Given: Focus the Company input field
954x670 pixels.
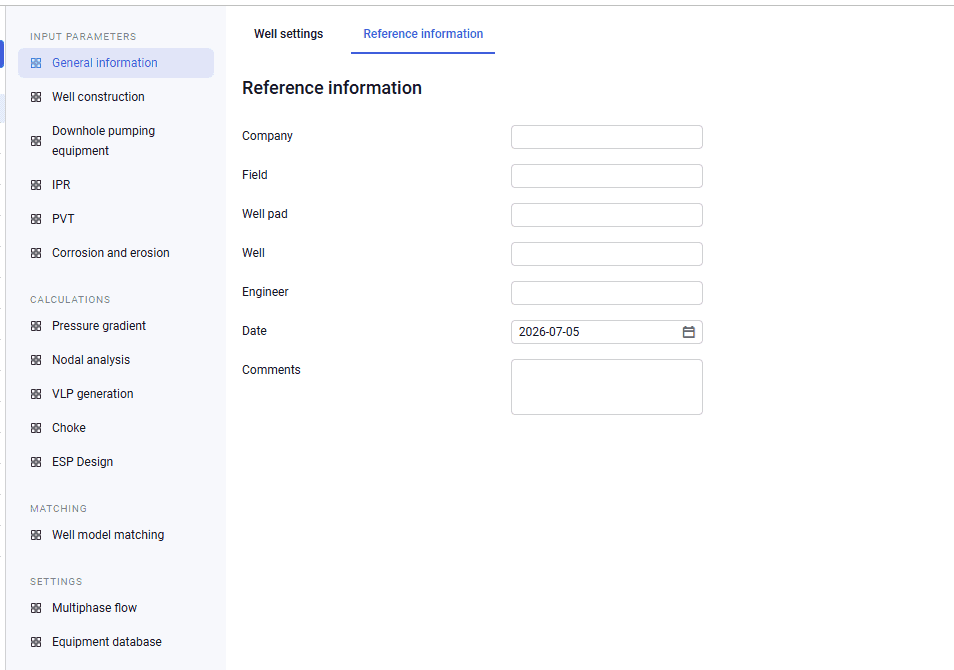Looking at the screenshot, I should click(x=607, y=137).
